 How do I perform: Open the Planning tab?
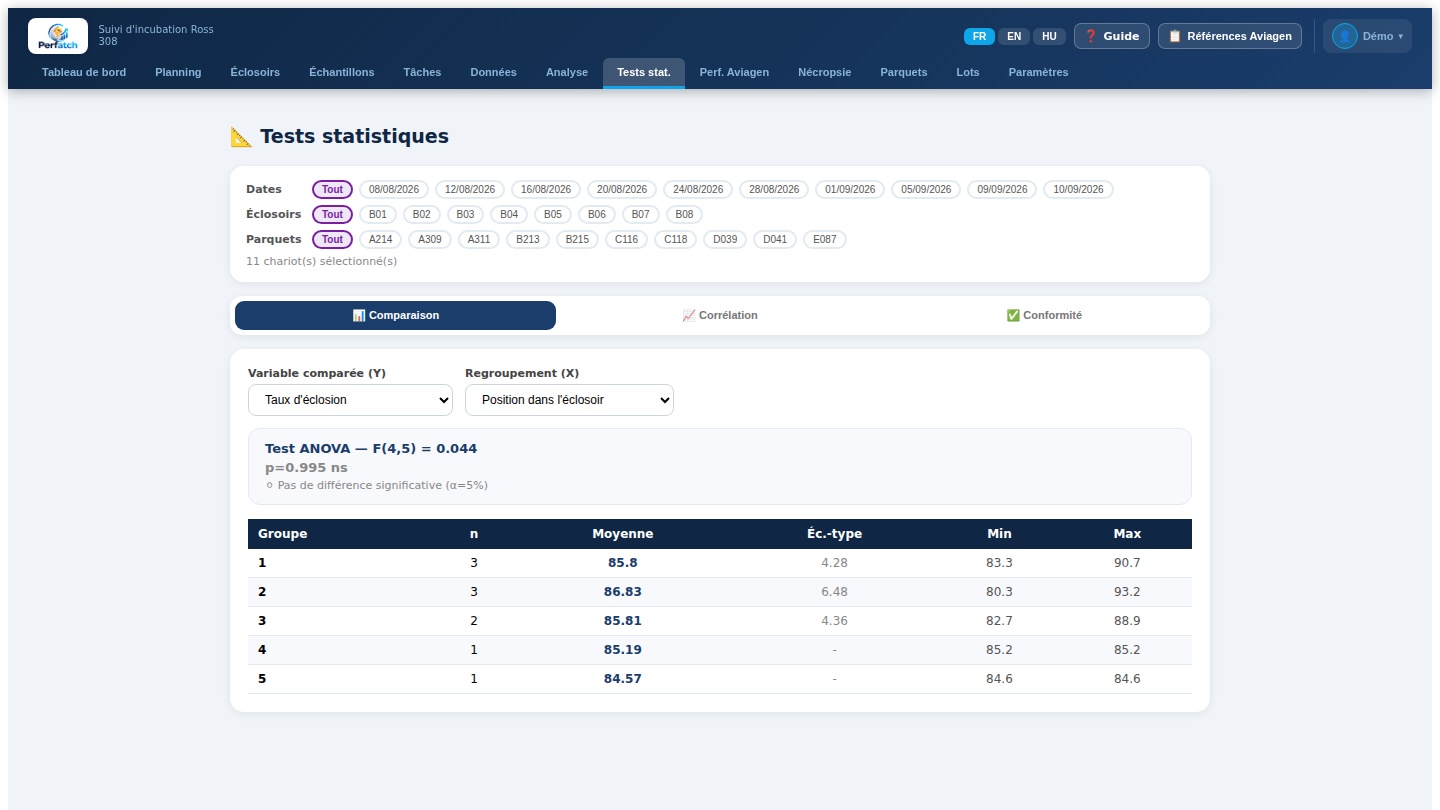[178, 73]
